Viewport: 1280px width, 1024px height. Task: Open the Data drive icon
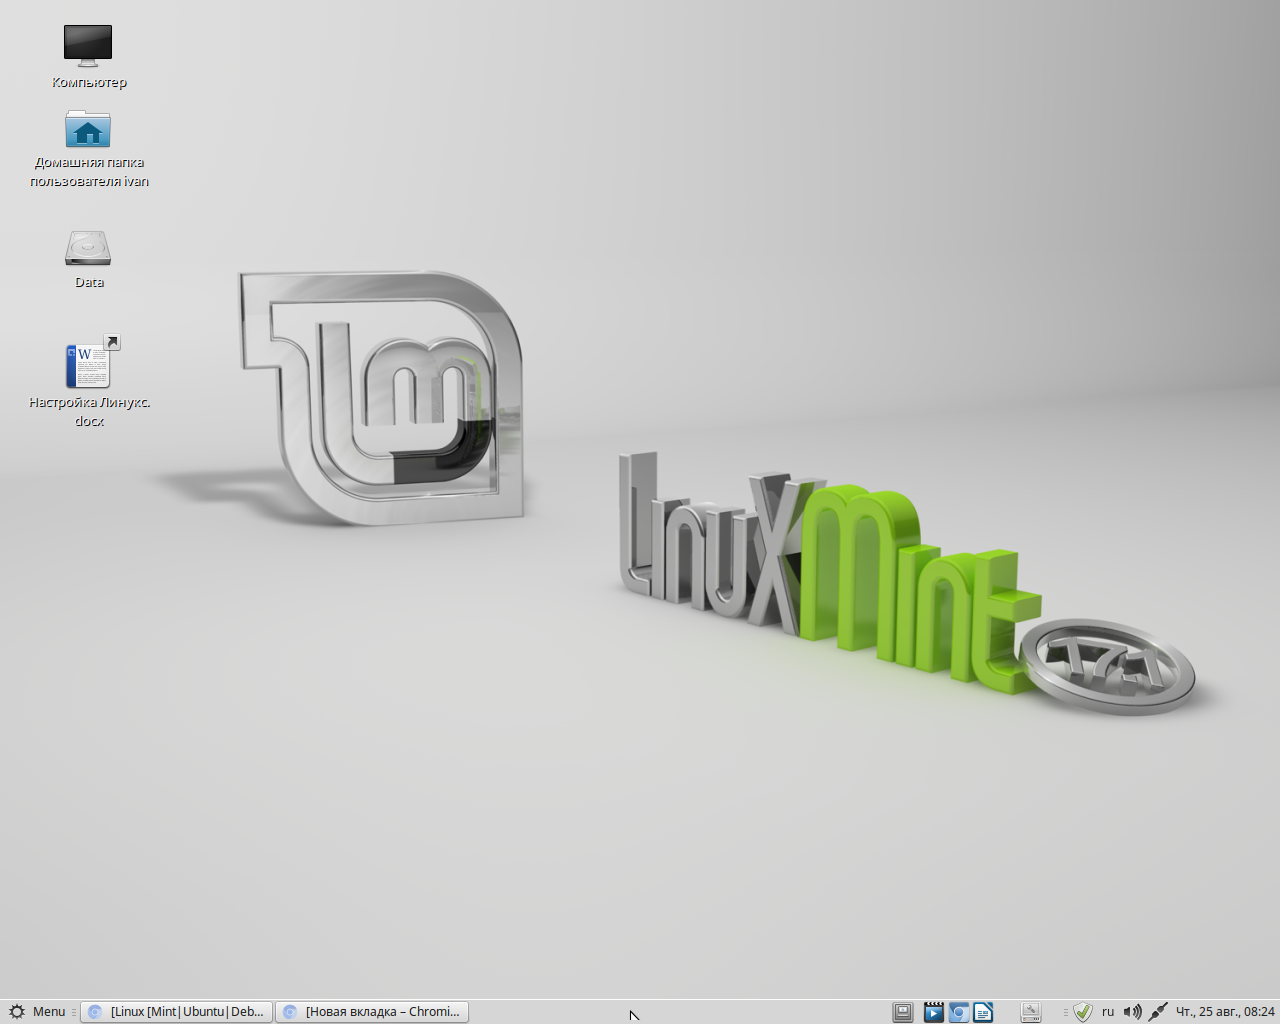click(x=88, y=248)
